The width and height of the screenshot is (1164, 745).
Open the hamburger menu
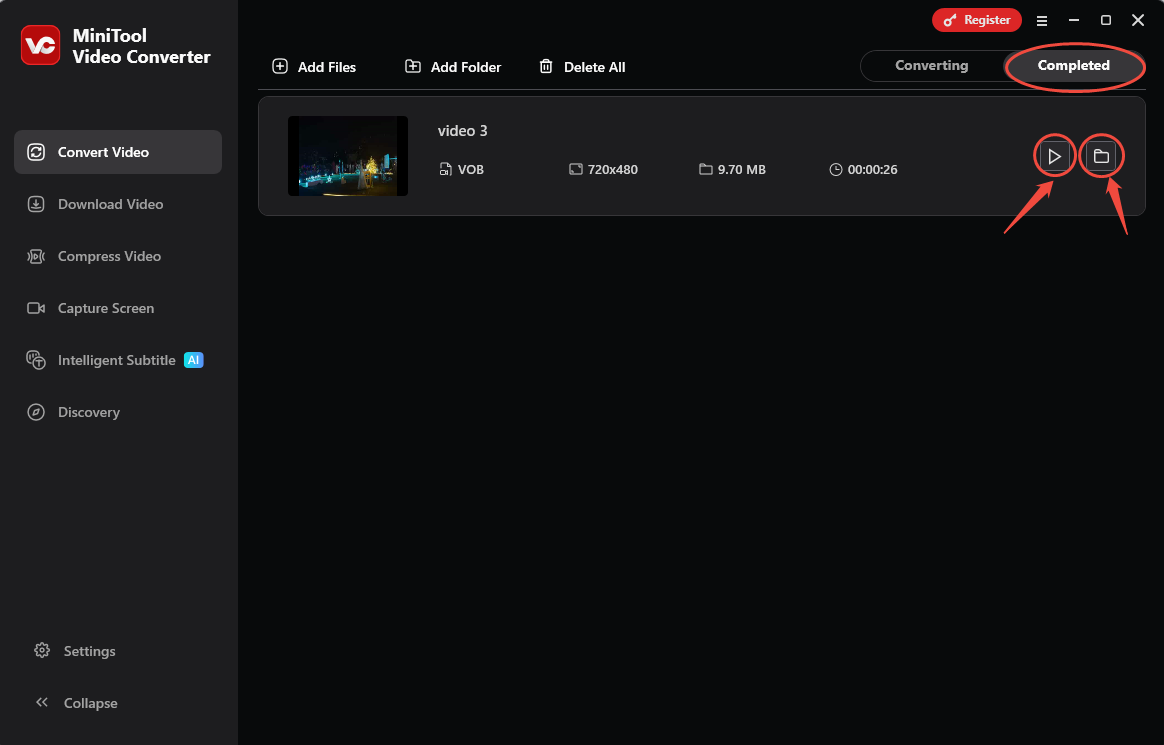click(x=1042, y=20)
